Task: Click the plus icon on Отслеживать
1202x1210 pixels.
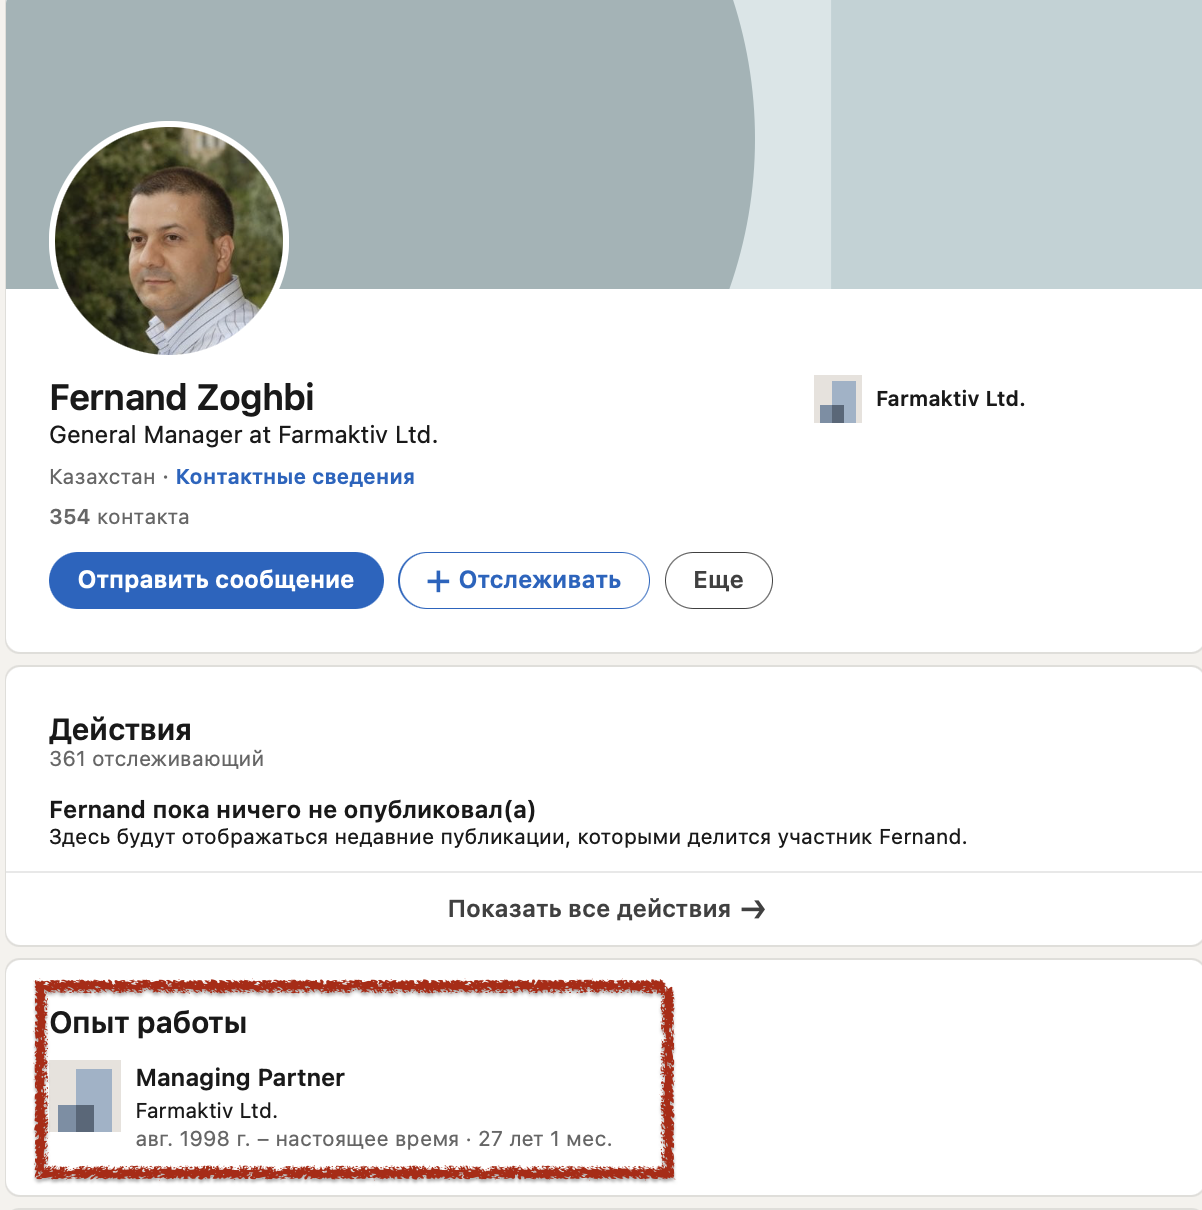Action: point(437,581)
